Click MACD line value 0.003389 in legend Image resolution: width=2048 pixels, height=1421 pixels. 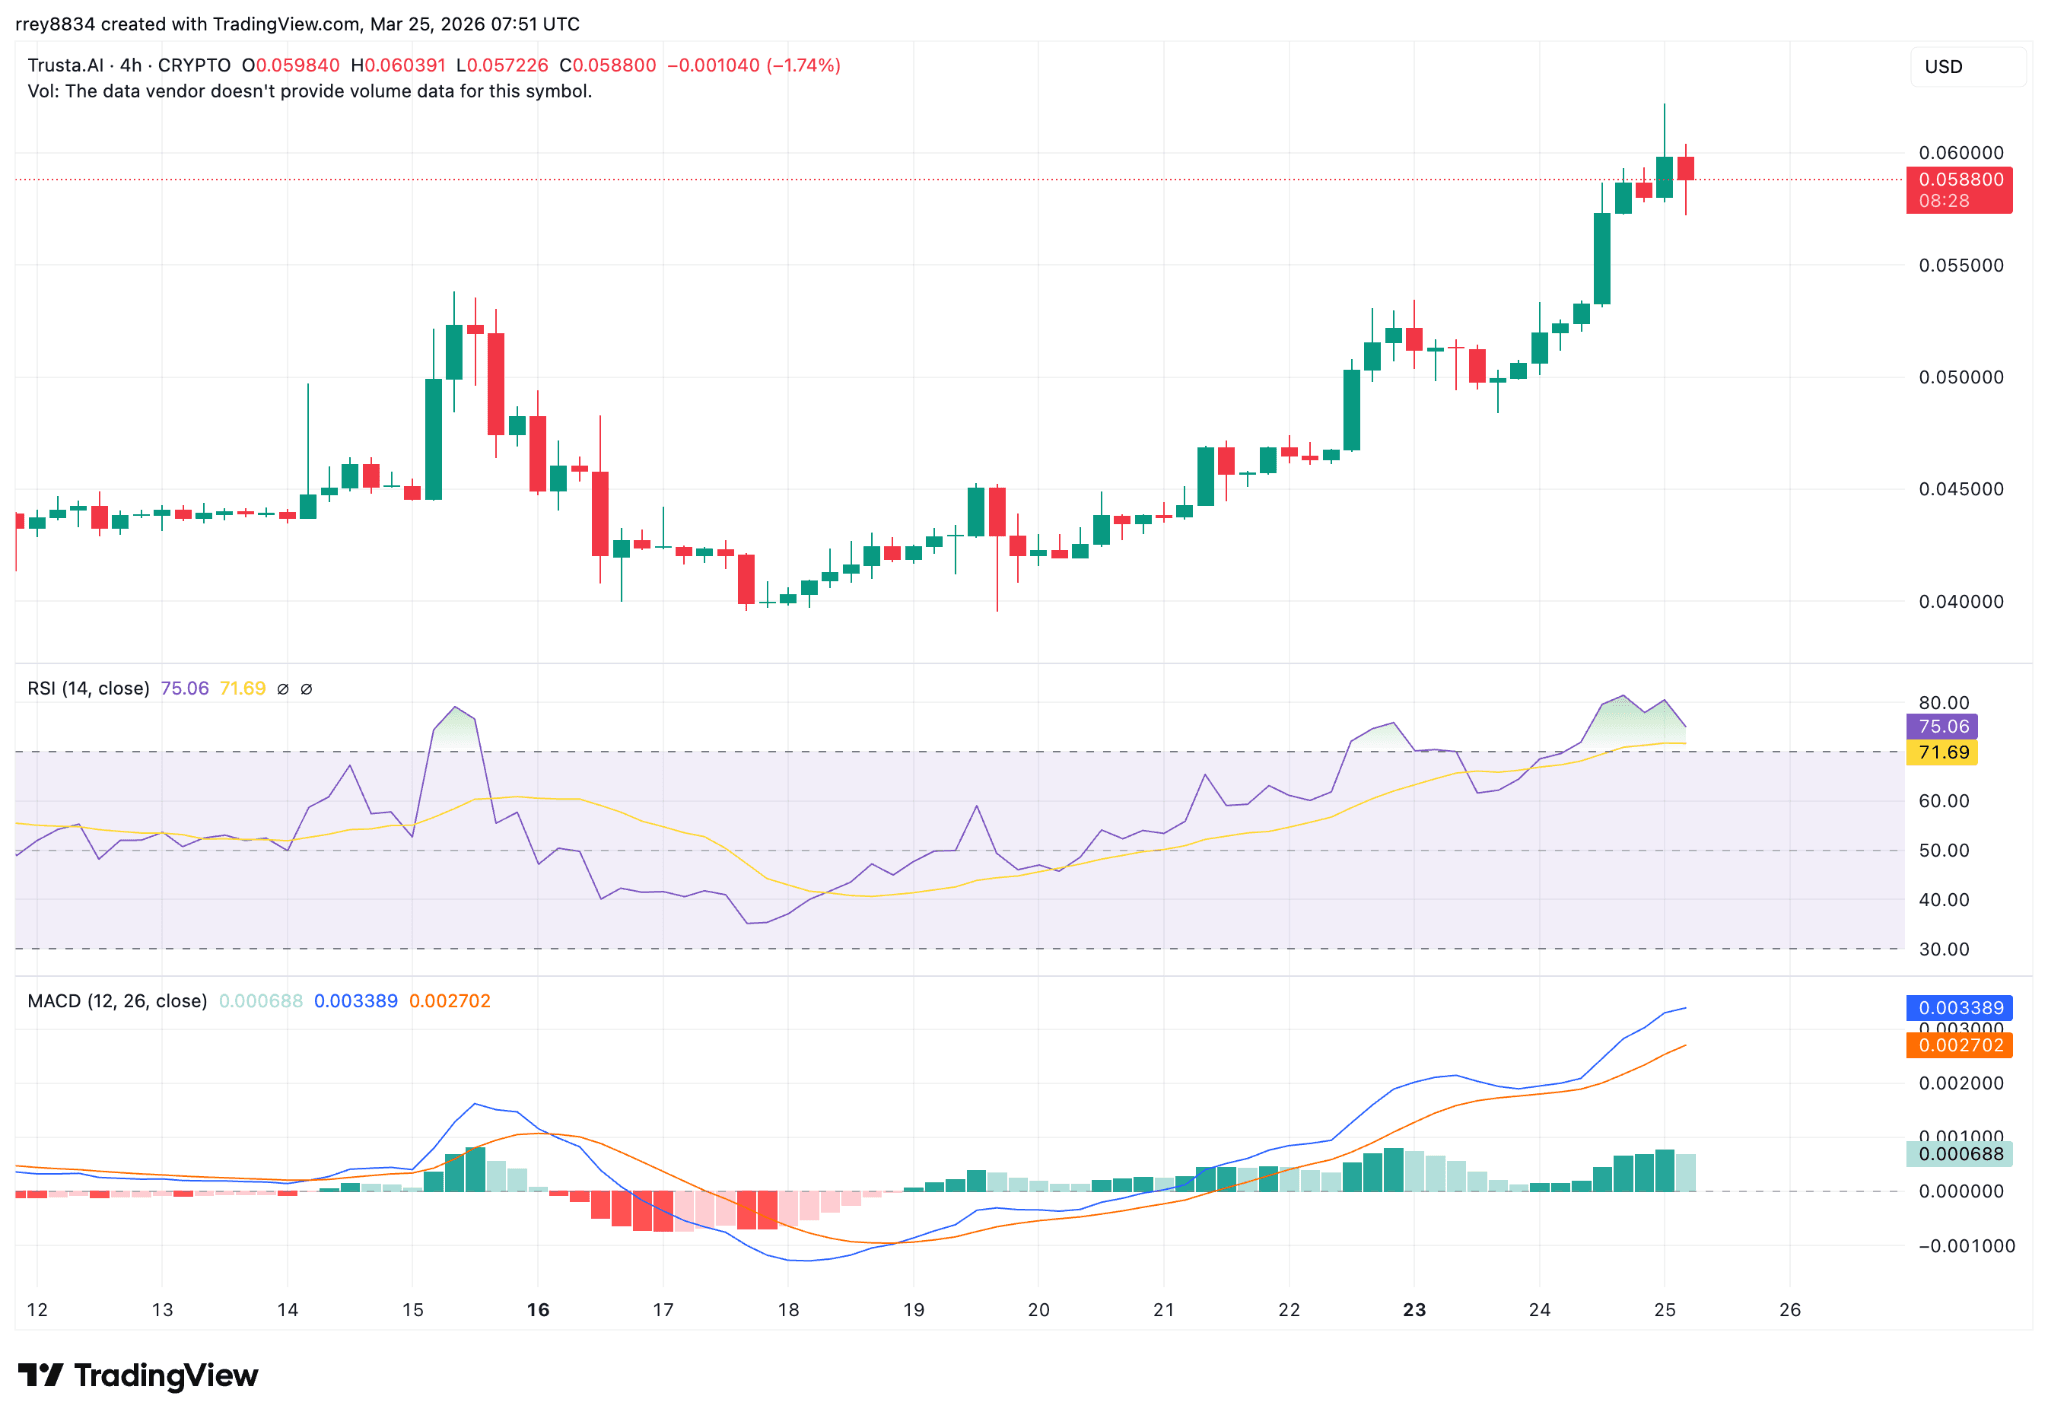pos(356,1001)
